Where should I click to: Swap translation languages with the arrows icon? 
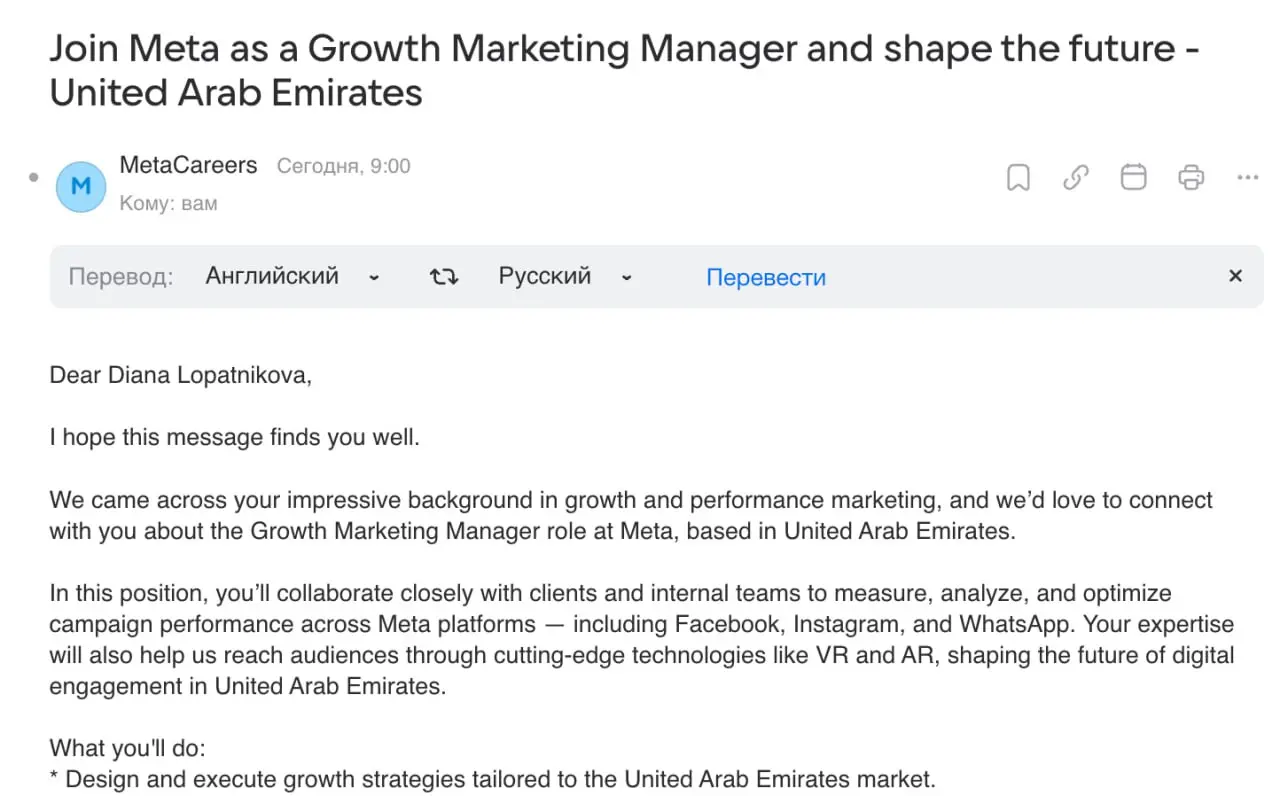click(444, 277)
